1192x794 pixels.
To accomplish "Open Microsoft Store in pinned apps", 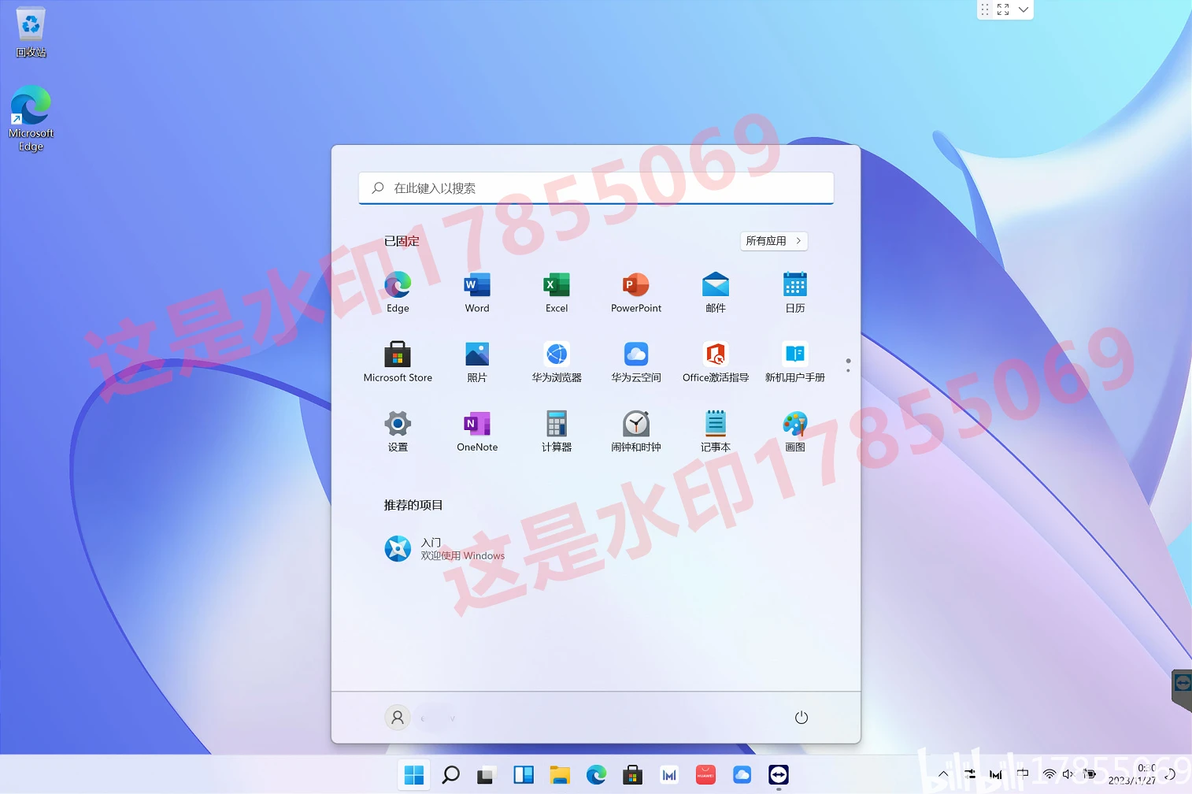I will pyautogui.click(x=398, y=362).
